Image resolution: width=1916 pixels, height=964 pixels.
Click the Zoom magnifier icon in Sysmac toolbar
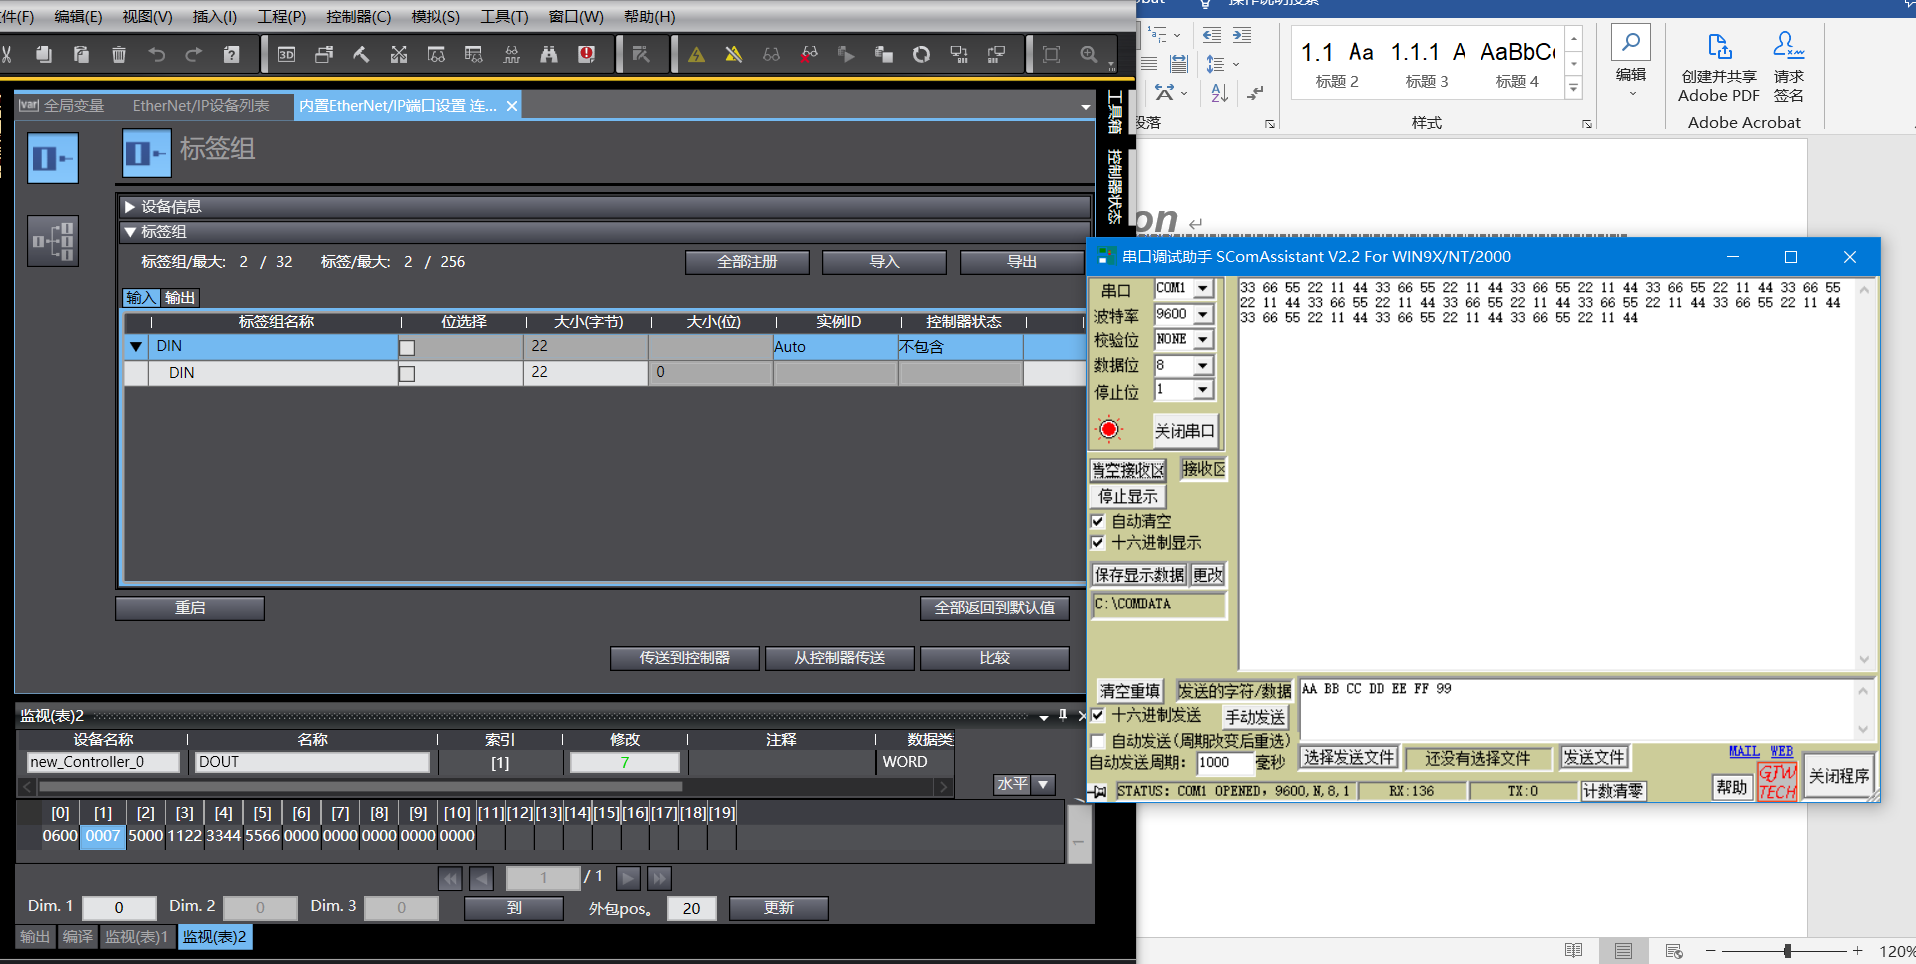(1089, 54)
